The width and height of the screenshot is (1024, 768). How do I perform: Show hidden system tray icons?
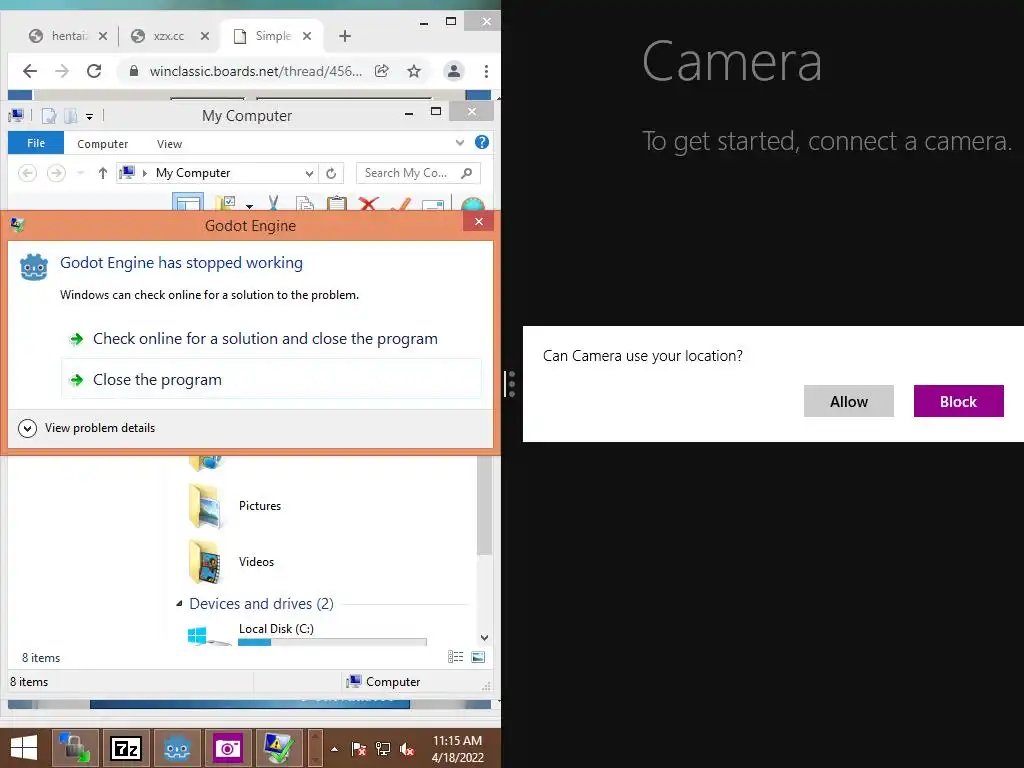334,749
